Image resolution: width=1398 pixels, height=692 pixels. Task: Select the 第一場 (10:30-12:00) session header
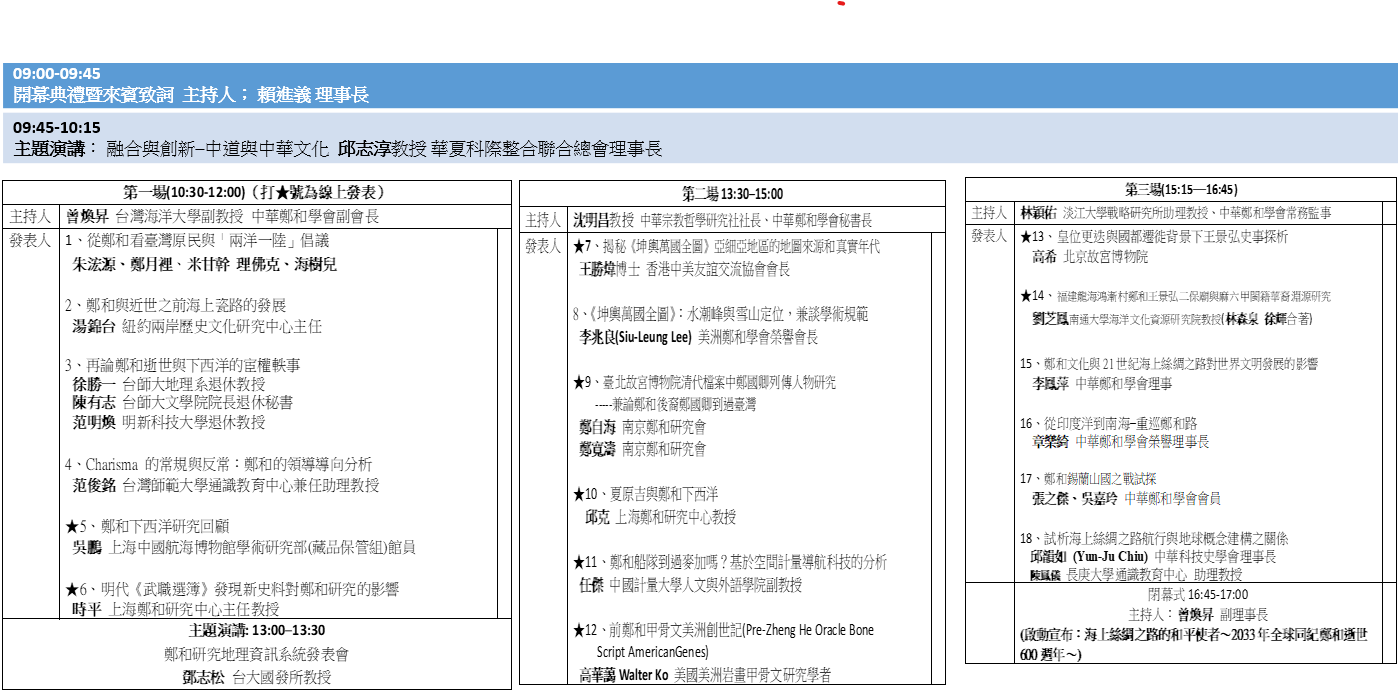pyautogui.click(x=256, y=193)
